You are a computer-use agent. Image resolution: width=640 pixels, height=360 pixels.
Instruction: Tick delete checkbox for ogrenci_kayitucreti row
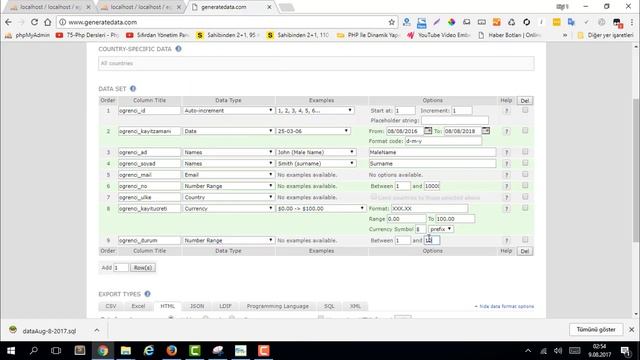tap(525, 208)
